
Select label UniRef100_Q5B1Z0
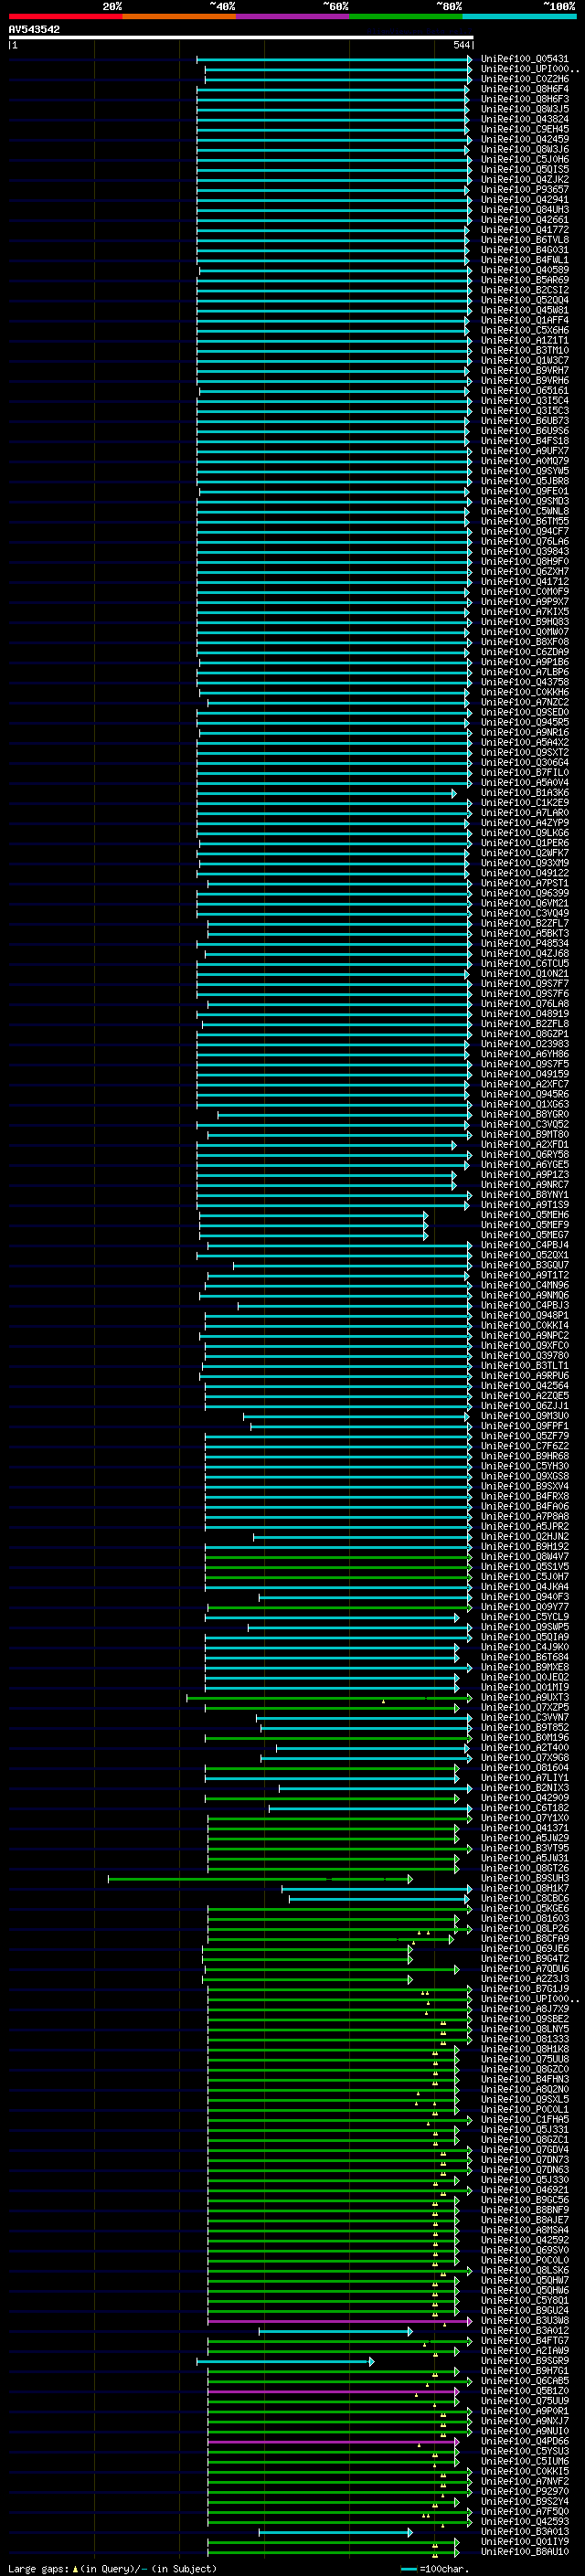tap(524, 2391)
